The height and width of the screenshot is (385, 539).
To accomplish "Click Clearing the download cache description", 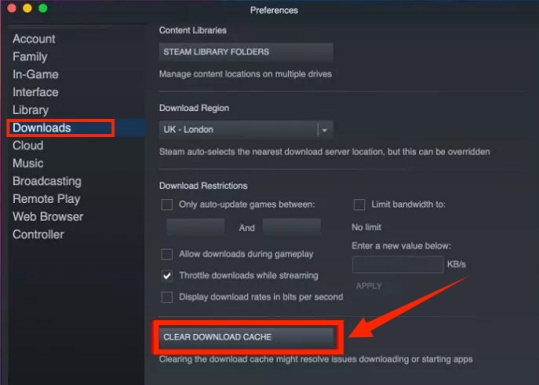I will [316, 360].
